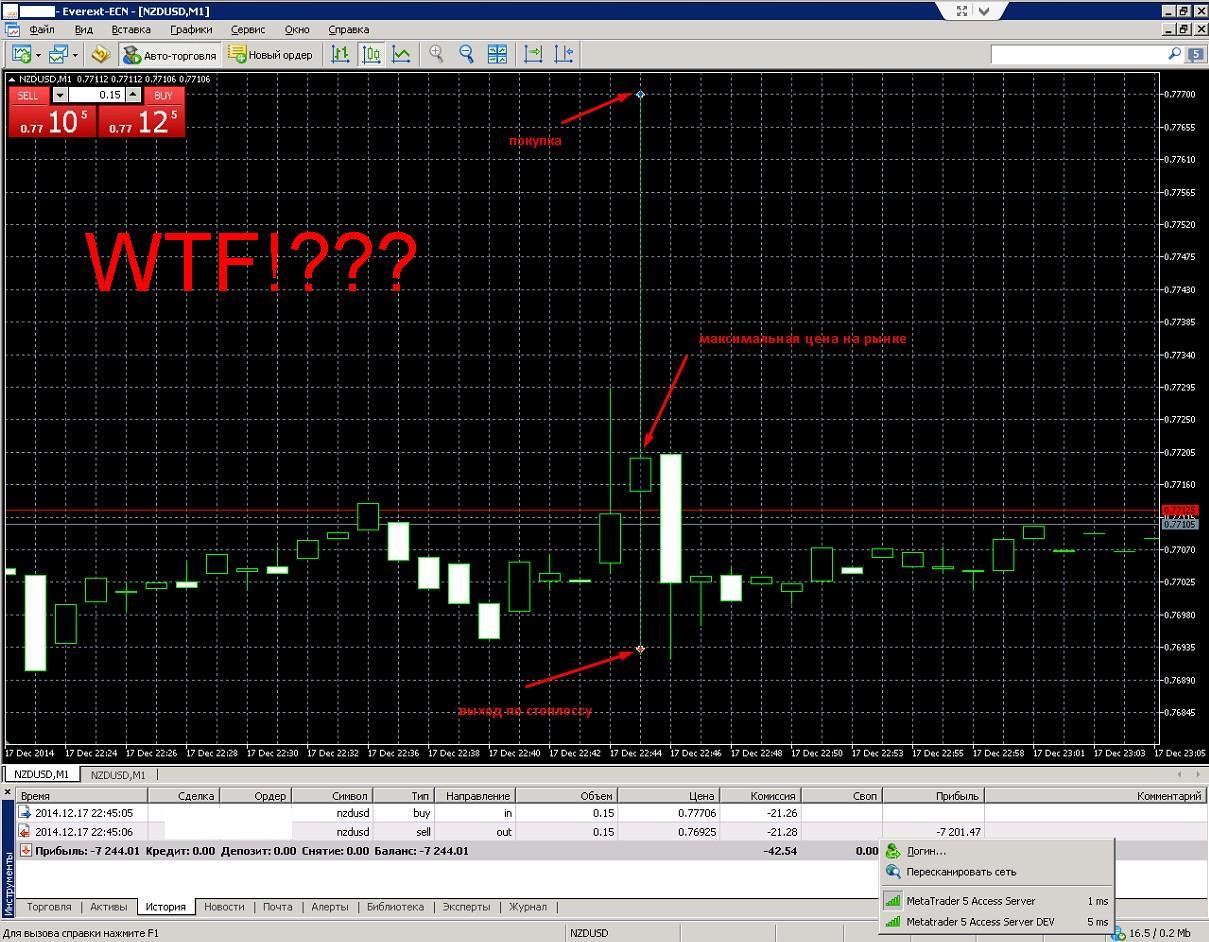Click the Новый ордер button
This screenshot has height=942, width=1209.
[270, 54]
